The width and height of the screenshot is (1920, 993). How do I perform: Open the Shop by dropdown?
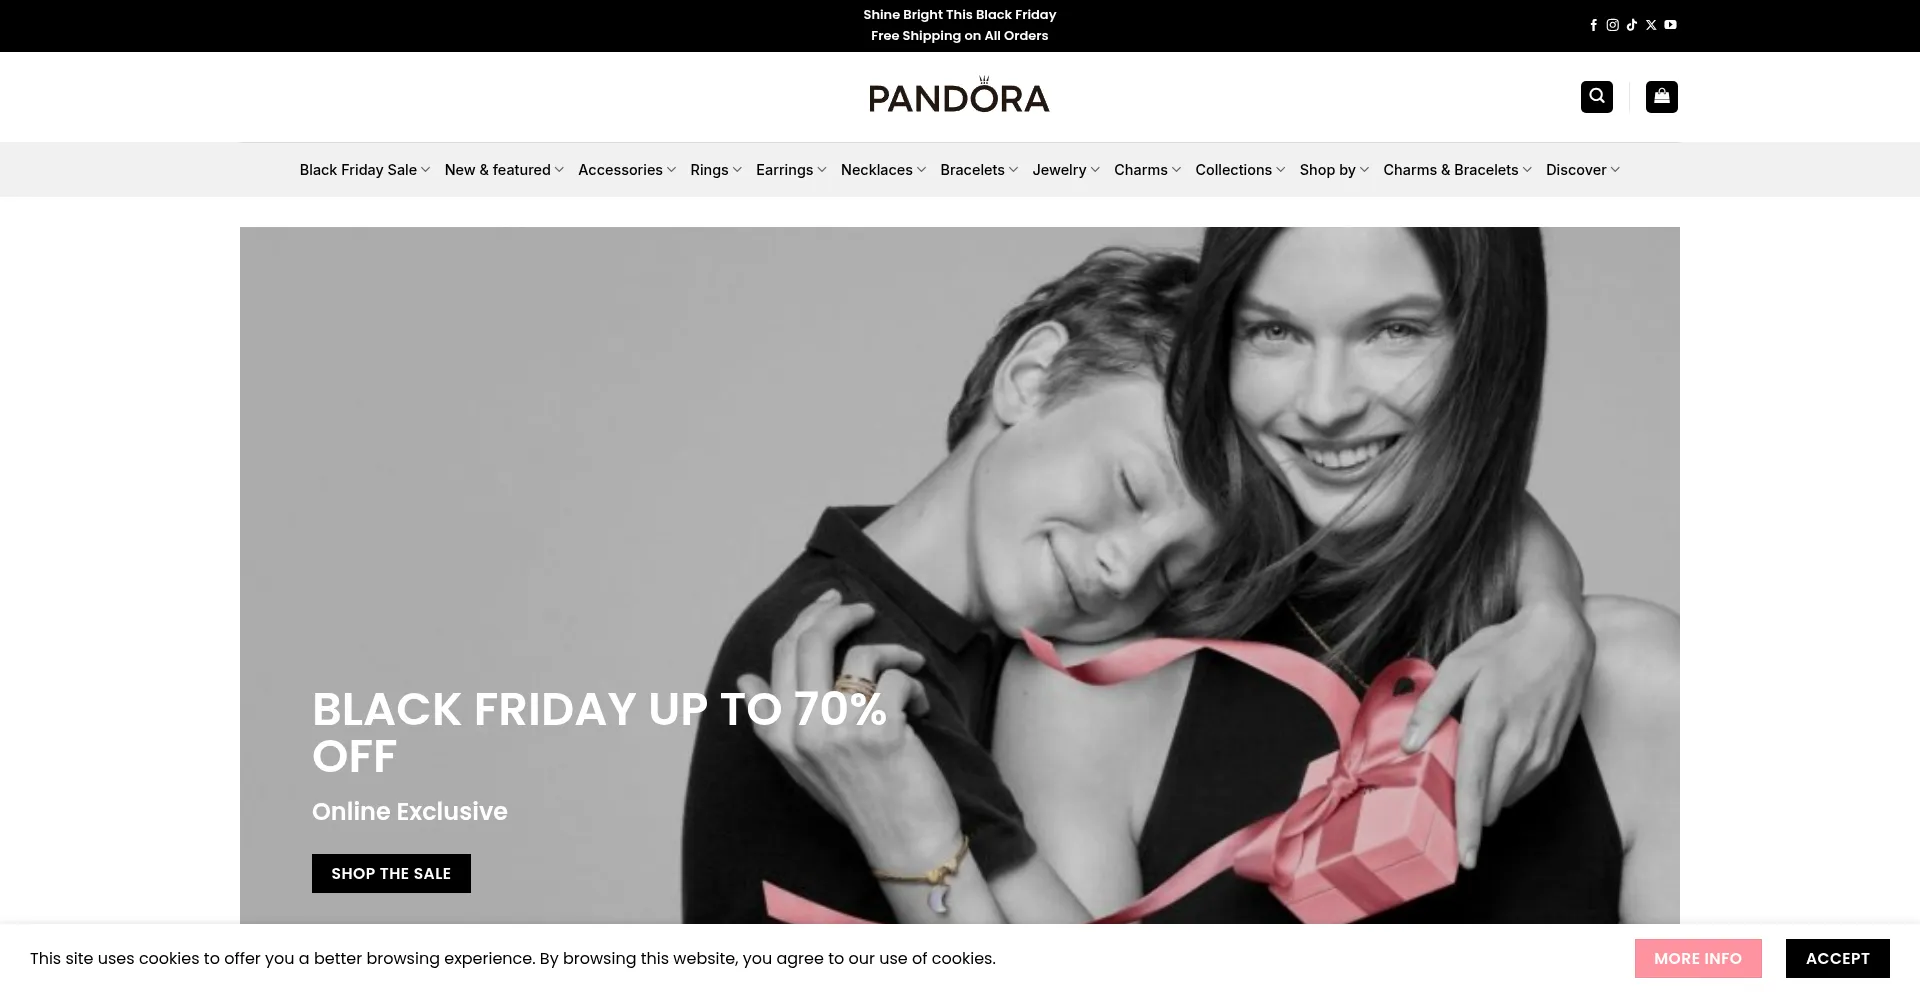[1334, 170]
